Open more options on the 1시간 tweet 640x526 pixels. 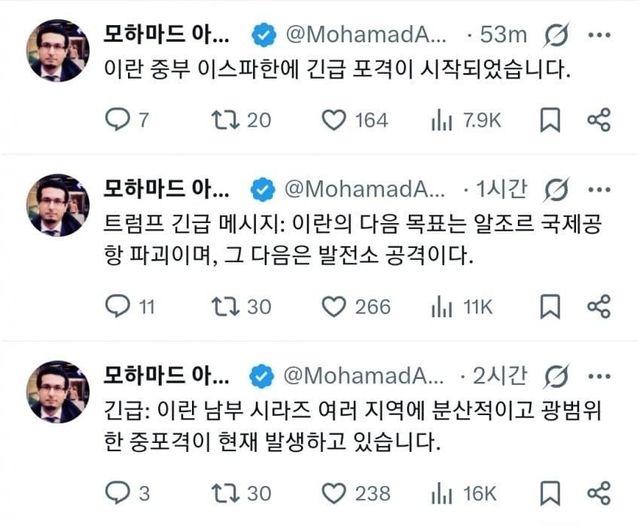click(x=600, y=189)
